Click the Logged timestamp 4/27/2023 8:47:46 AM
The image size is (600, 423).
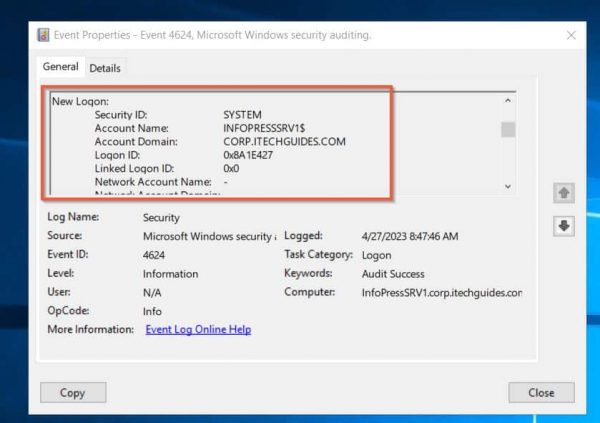click(410, 236)
